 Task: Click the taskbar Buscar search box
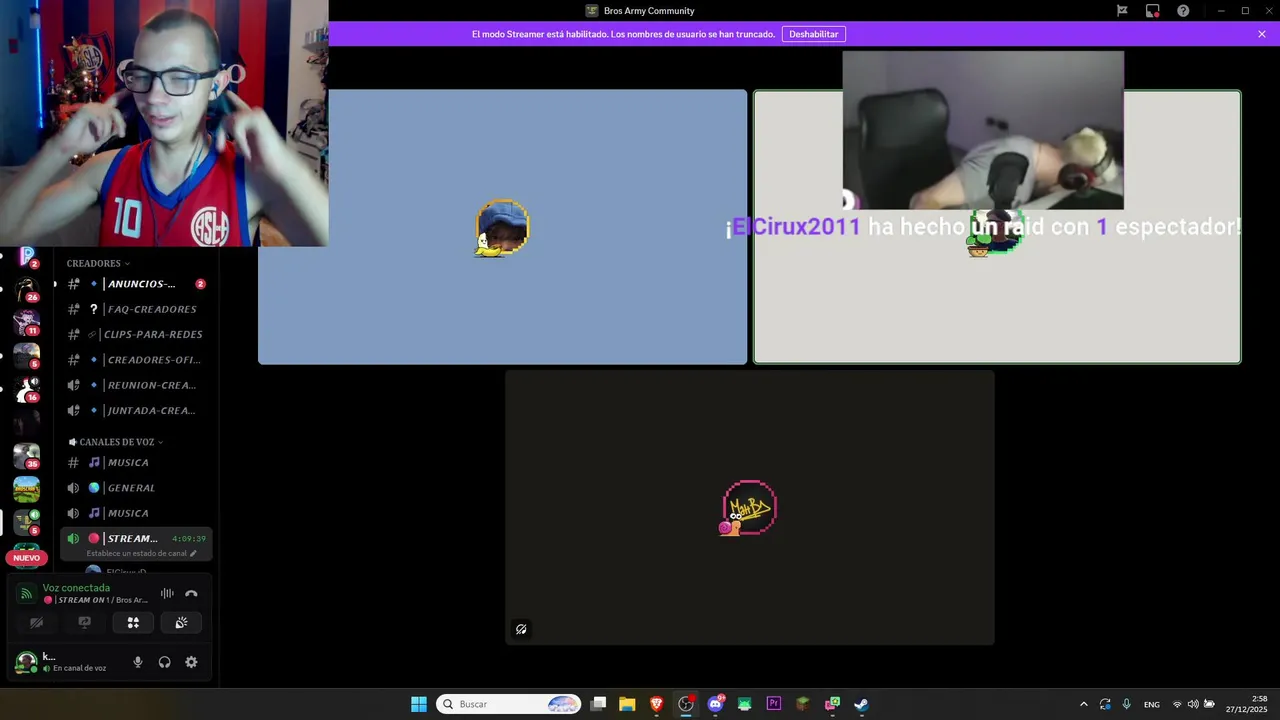[x=509, y=704]
